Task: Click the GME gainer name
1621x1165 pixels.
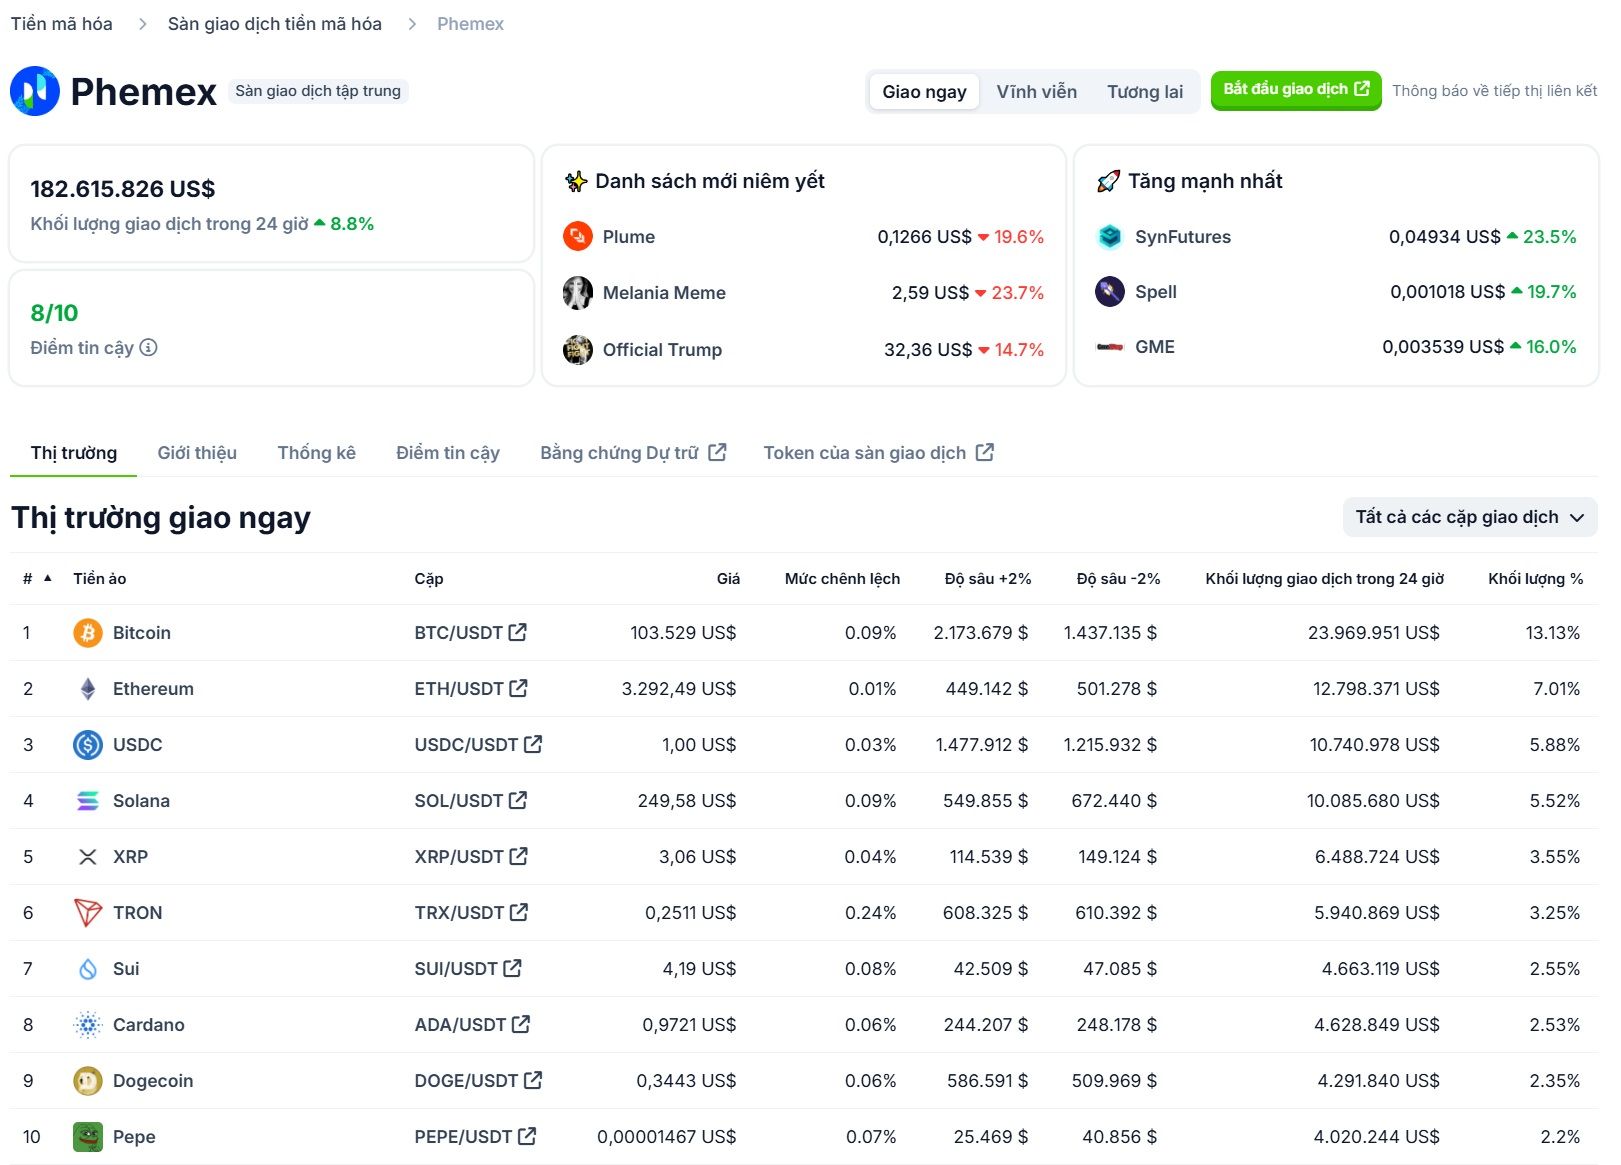Action: [1155, 347]
